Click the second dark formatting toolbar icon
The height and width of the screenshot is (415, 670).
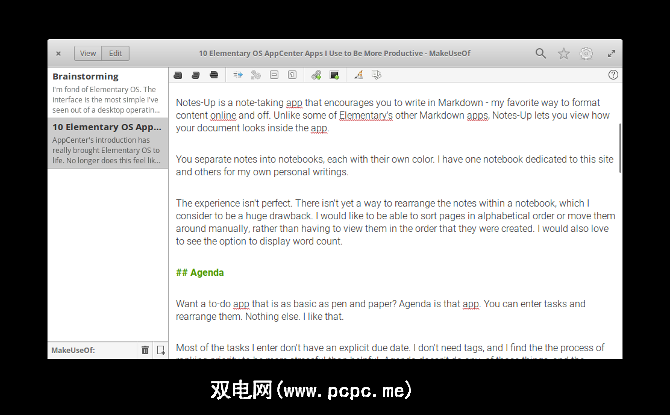coord(196,75)
